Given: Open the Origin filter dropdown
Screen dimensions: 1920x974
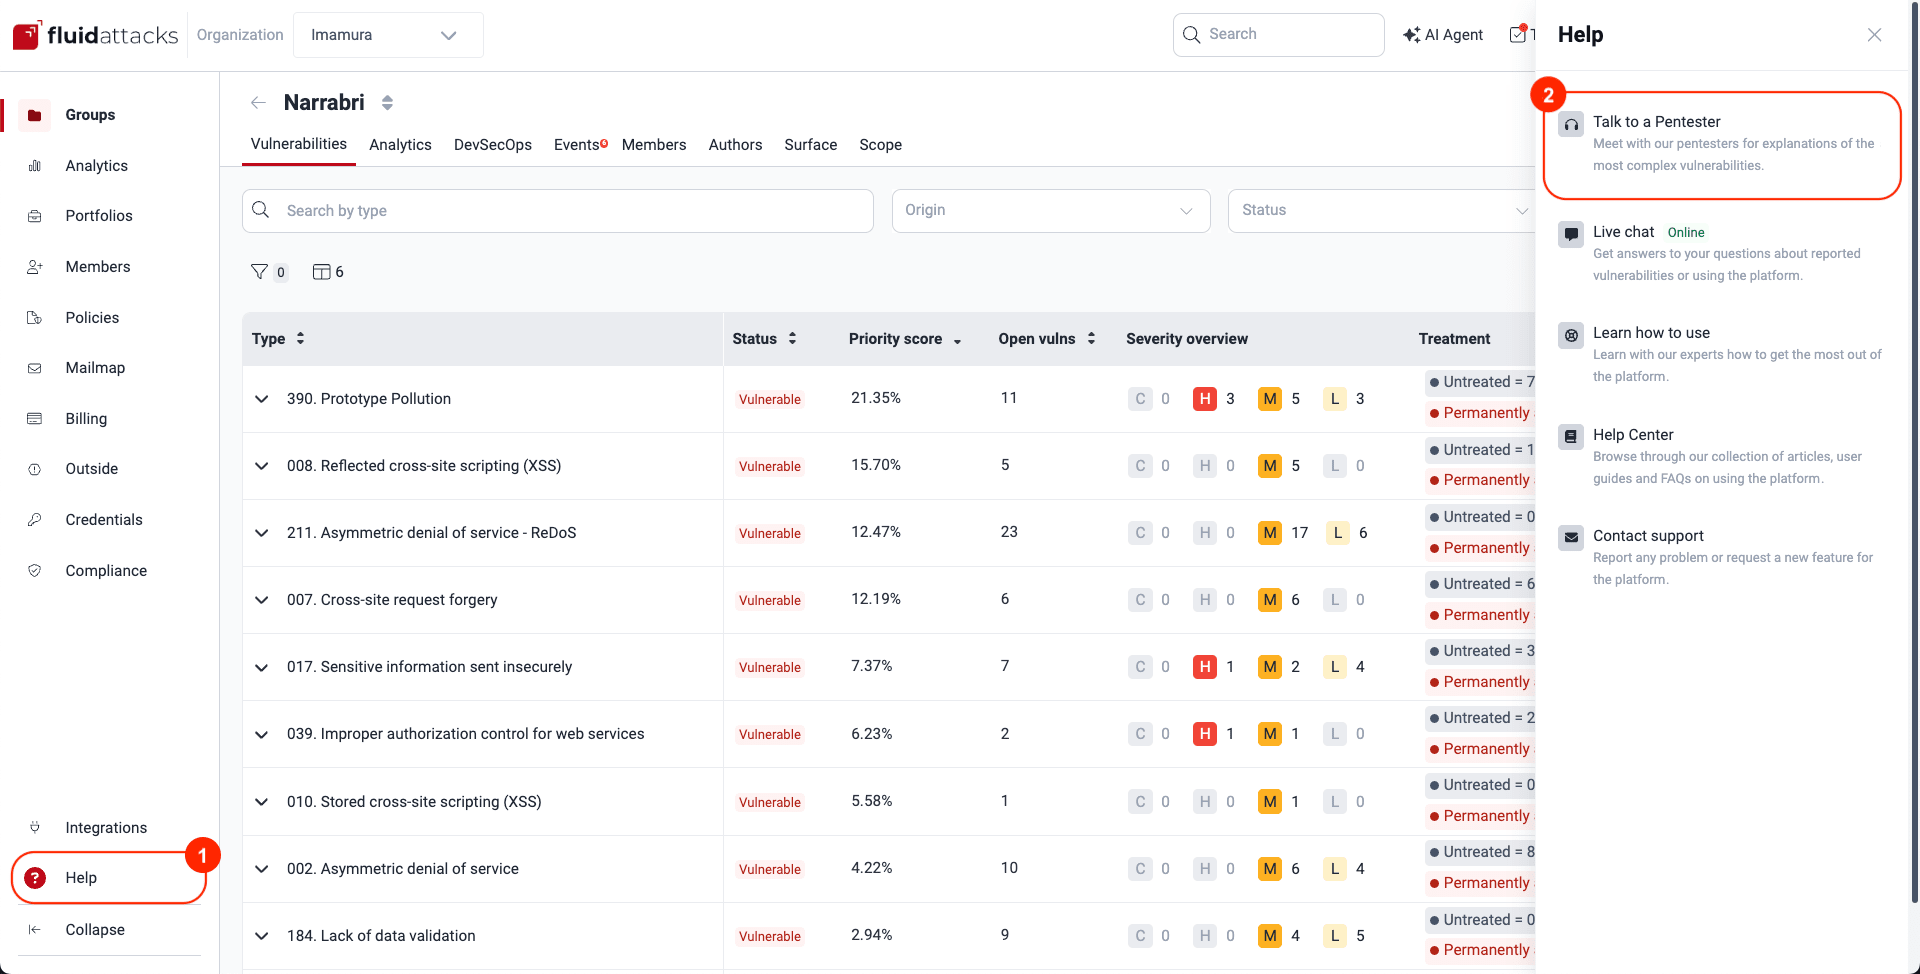Looking at the screenshot, I should pos(1051,211).
